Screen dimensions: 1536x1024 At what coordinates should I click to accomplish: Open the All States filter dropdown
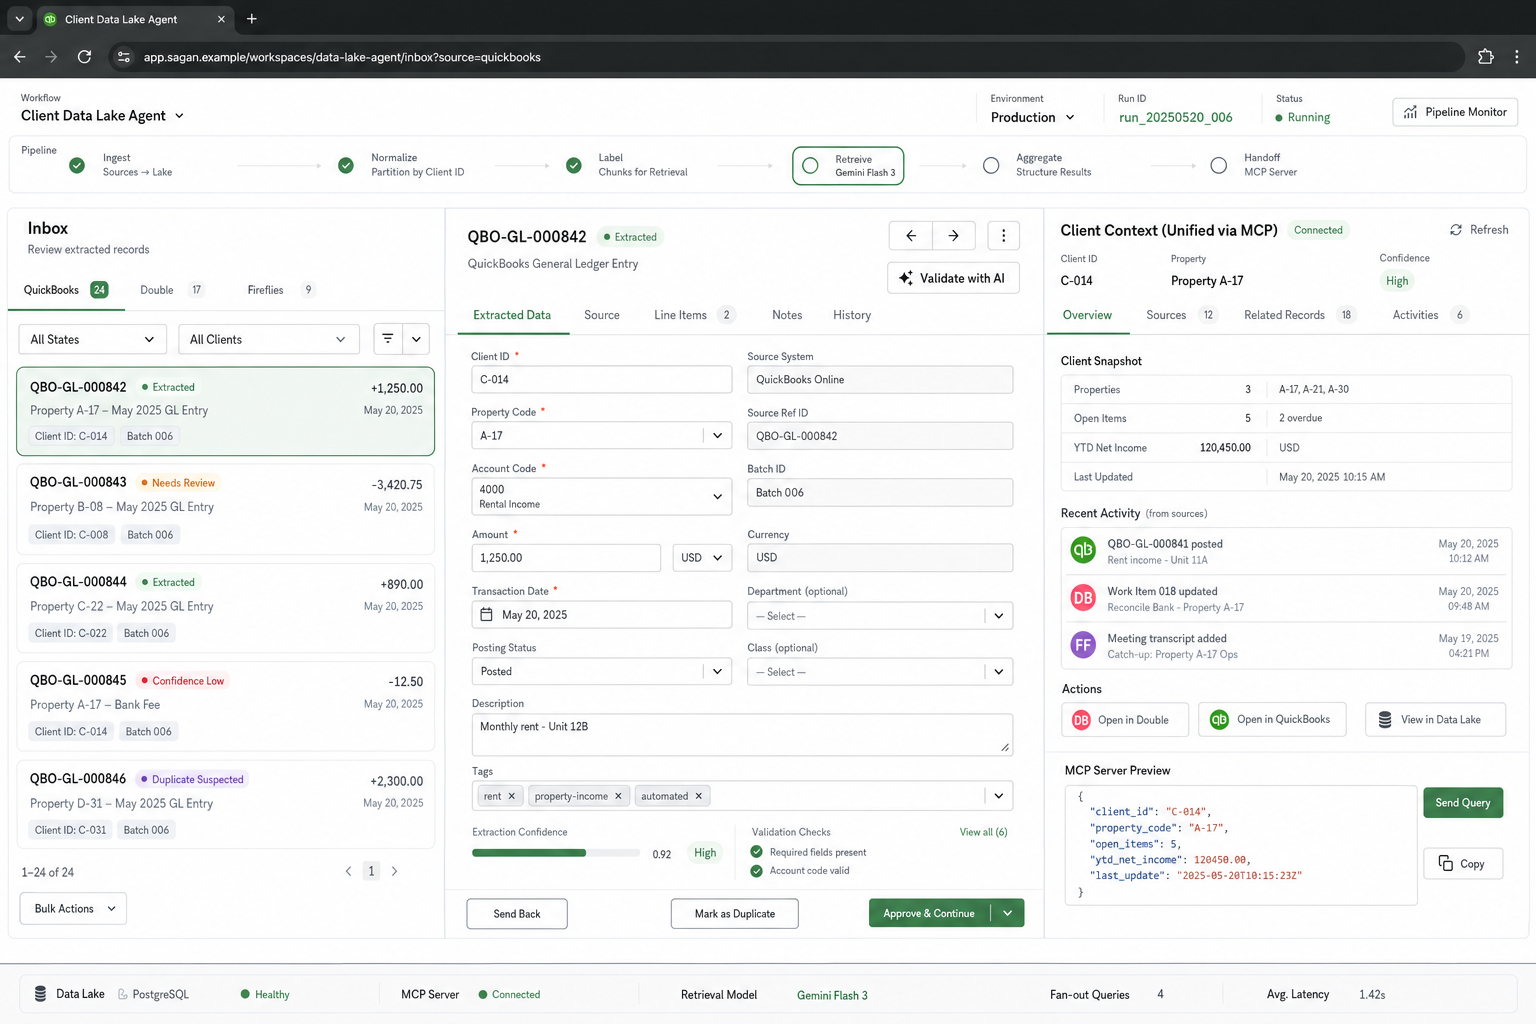pos(93,339)
